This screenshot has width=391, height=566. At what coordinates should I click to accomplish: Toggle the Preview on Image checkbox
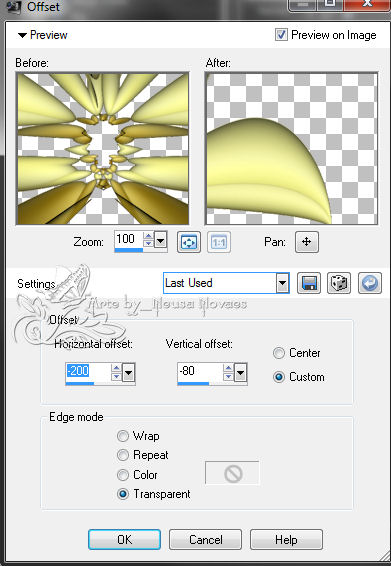(x=281, y=35)
